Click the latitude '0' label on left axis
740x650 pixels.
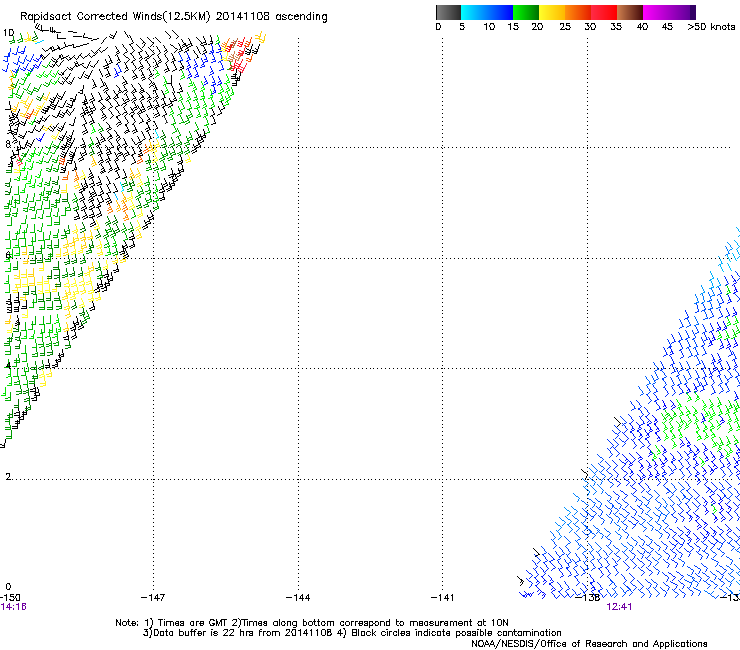click(8, 587)
